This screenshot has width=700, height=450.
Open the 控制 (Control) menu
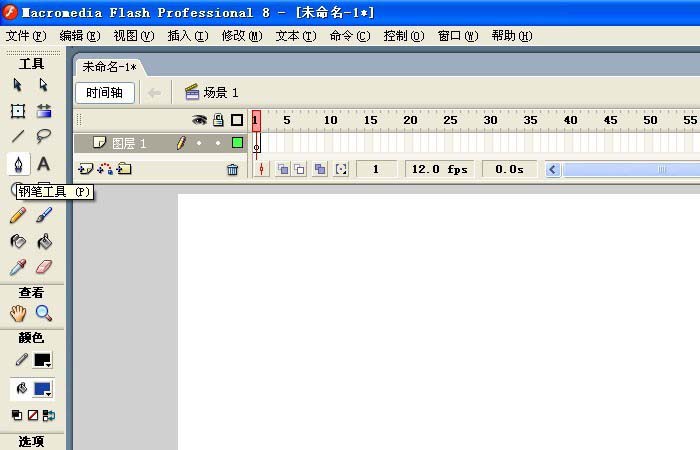pyautogui.click(x=404, y=36)
